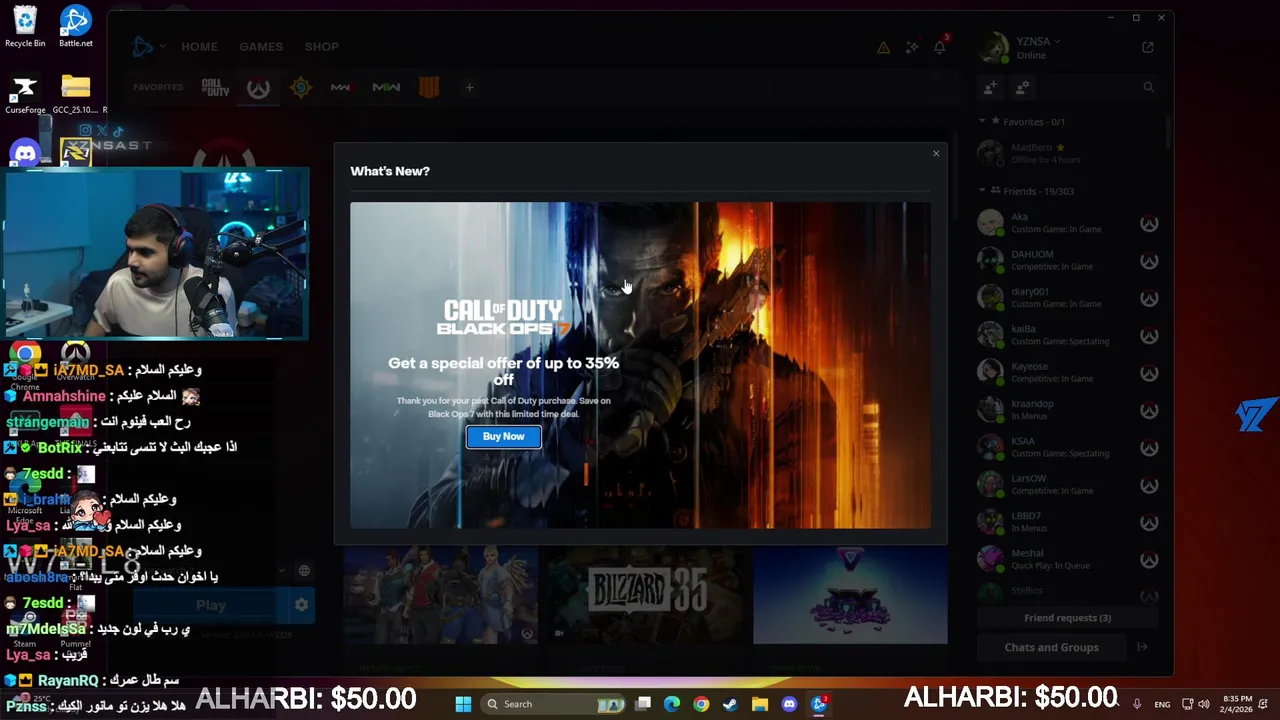Click the Play button behind dialog
Image resolution: width=1280 pixels, height=720 pixels.
tap(210, 605)
